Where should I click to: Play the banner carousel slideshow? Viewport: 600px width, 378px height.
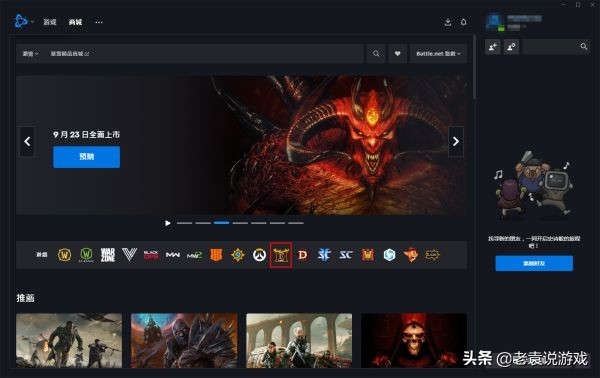coord(168,223)
